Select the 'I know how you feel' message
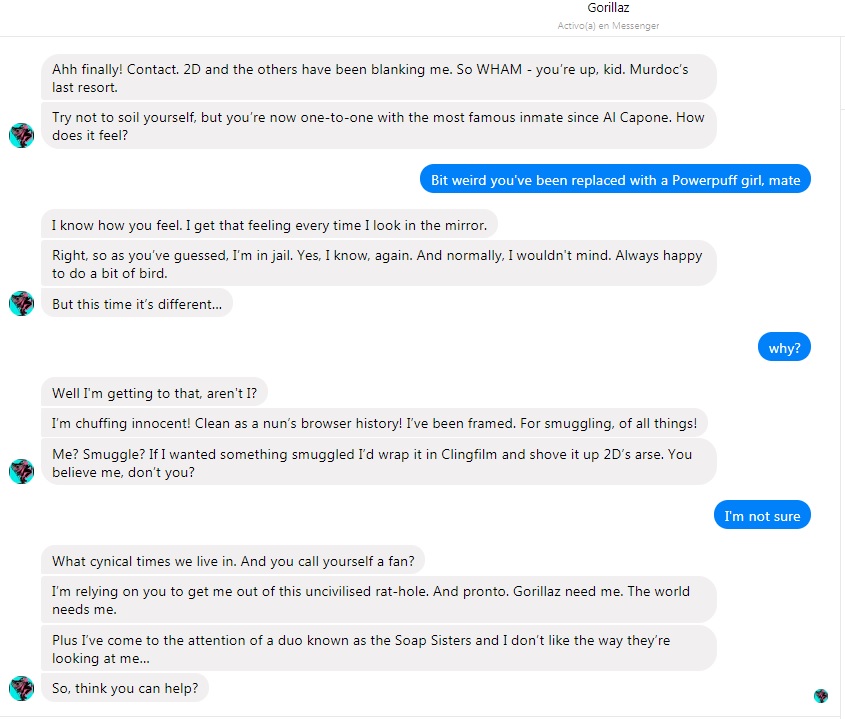Image resolution: width=845 pixels, height=719 pixels. pos(270,224)
